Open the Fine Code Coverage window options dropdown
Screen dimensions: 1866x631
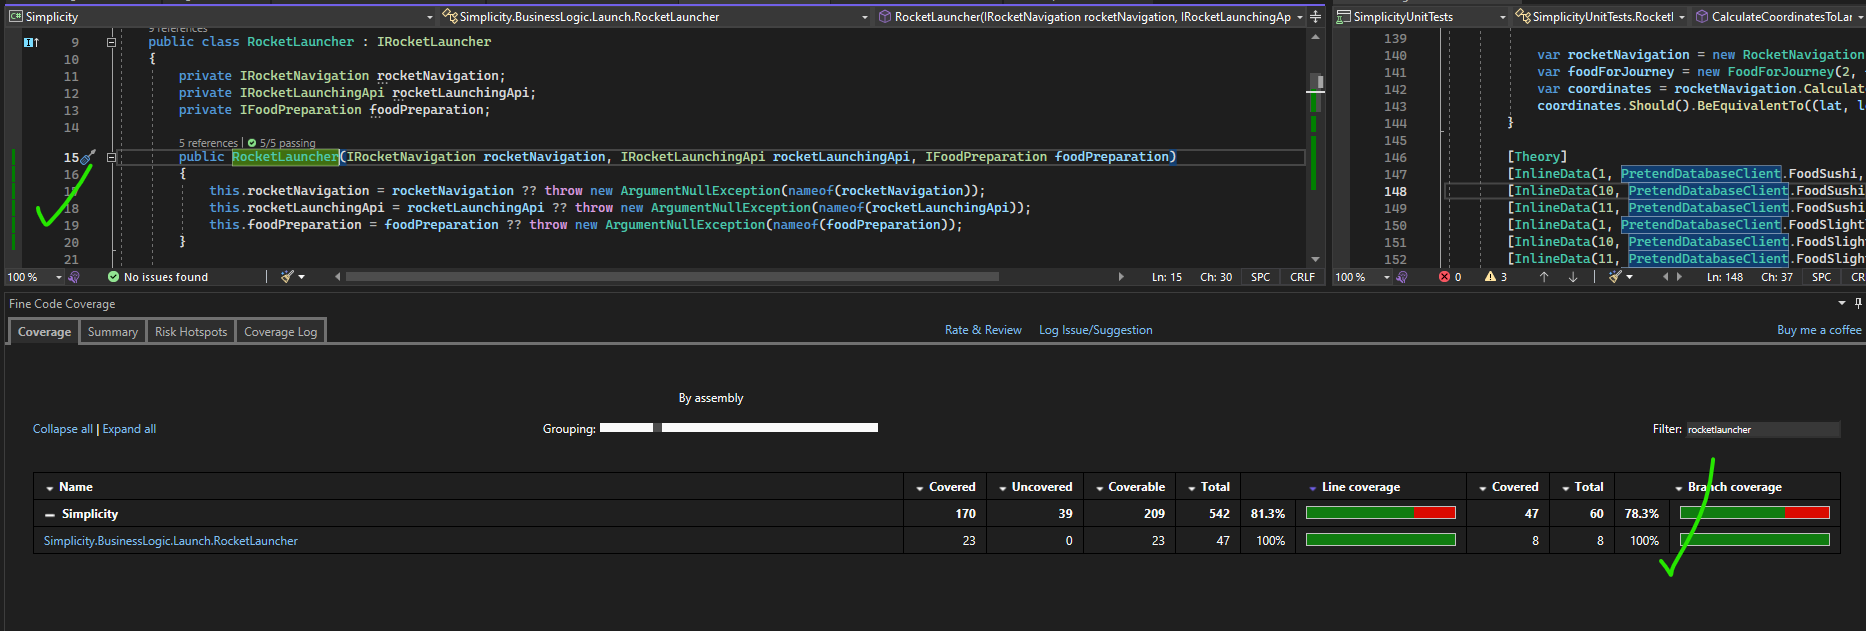point(1842,303)
